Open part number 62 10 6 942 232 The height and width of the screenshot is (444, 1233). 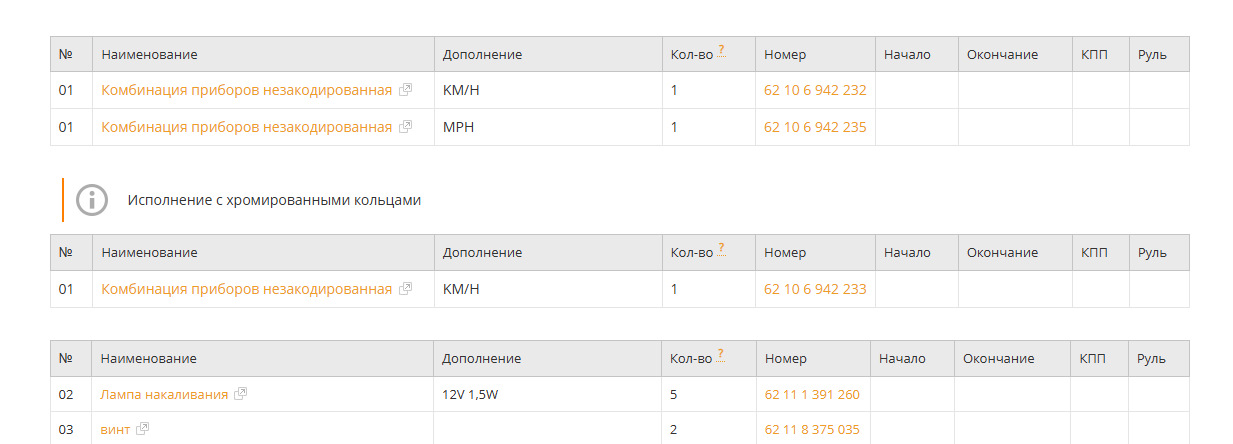(x=815, y=90)
